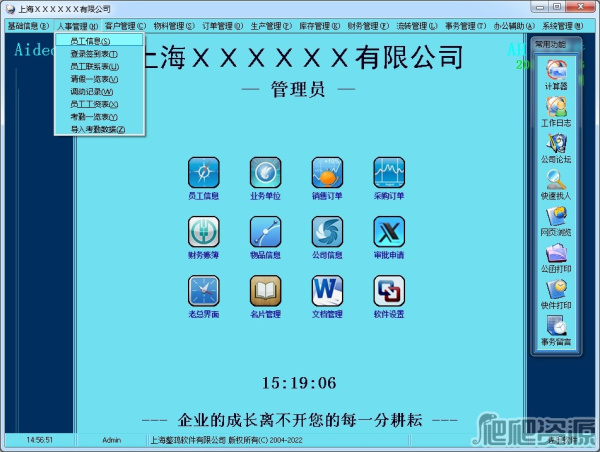This screenshot has height=452, width=600.
Task: Open the 物品信息 icon
Action: 266,232
